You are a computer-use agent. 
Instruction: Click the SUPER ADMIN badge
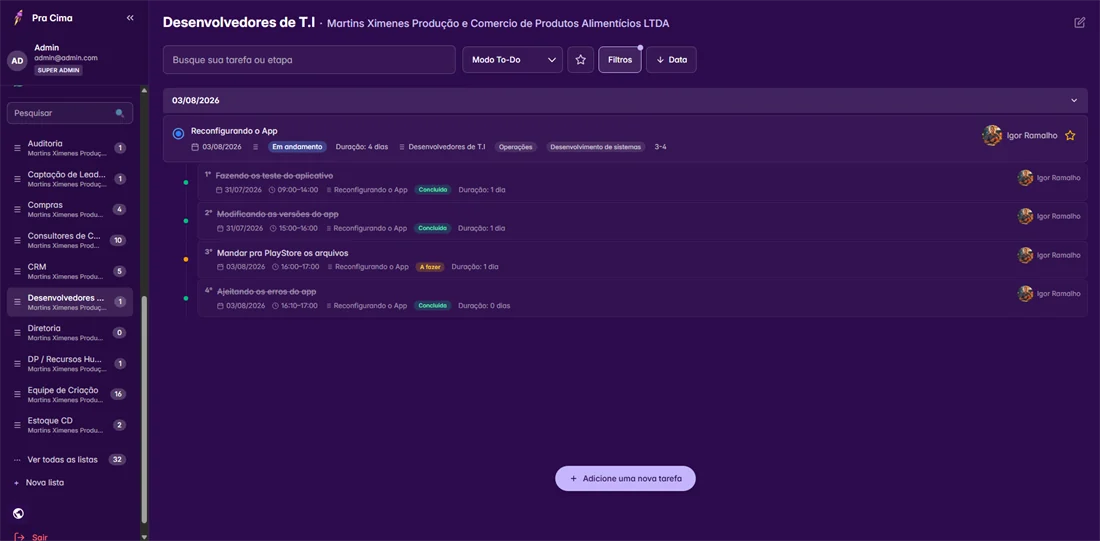(59, 70)
